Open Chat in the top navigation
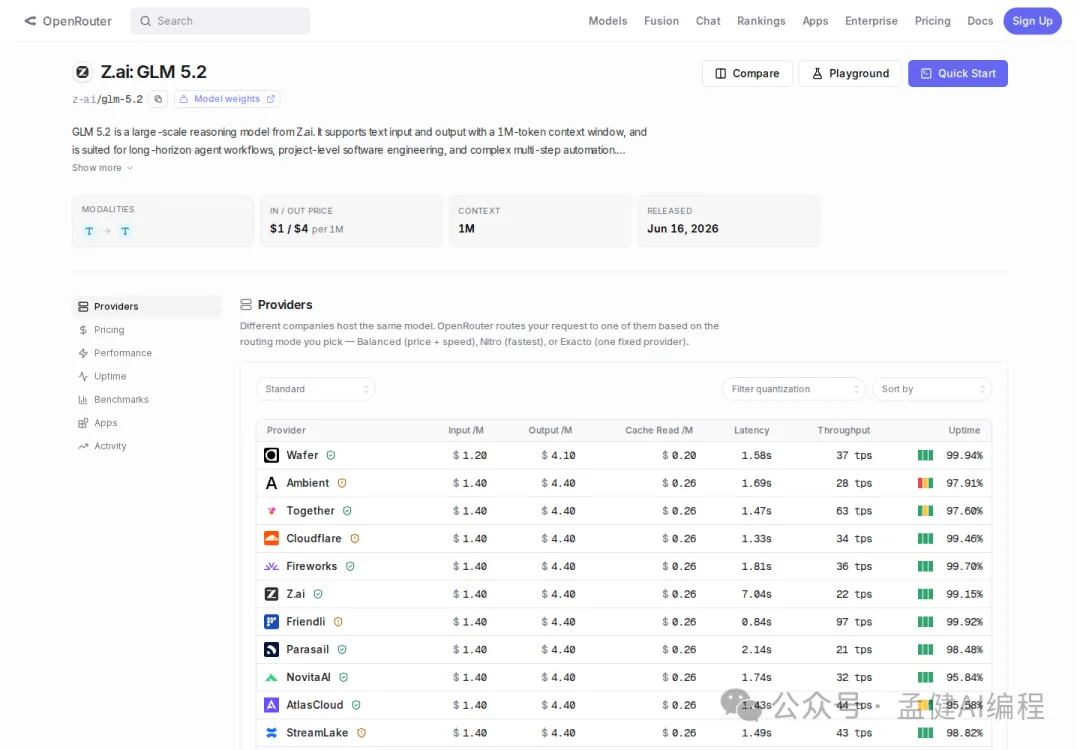 point(707,21)
